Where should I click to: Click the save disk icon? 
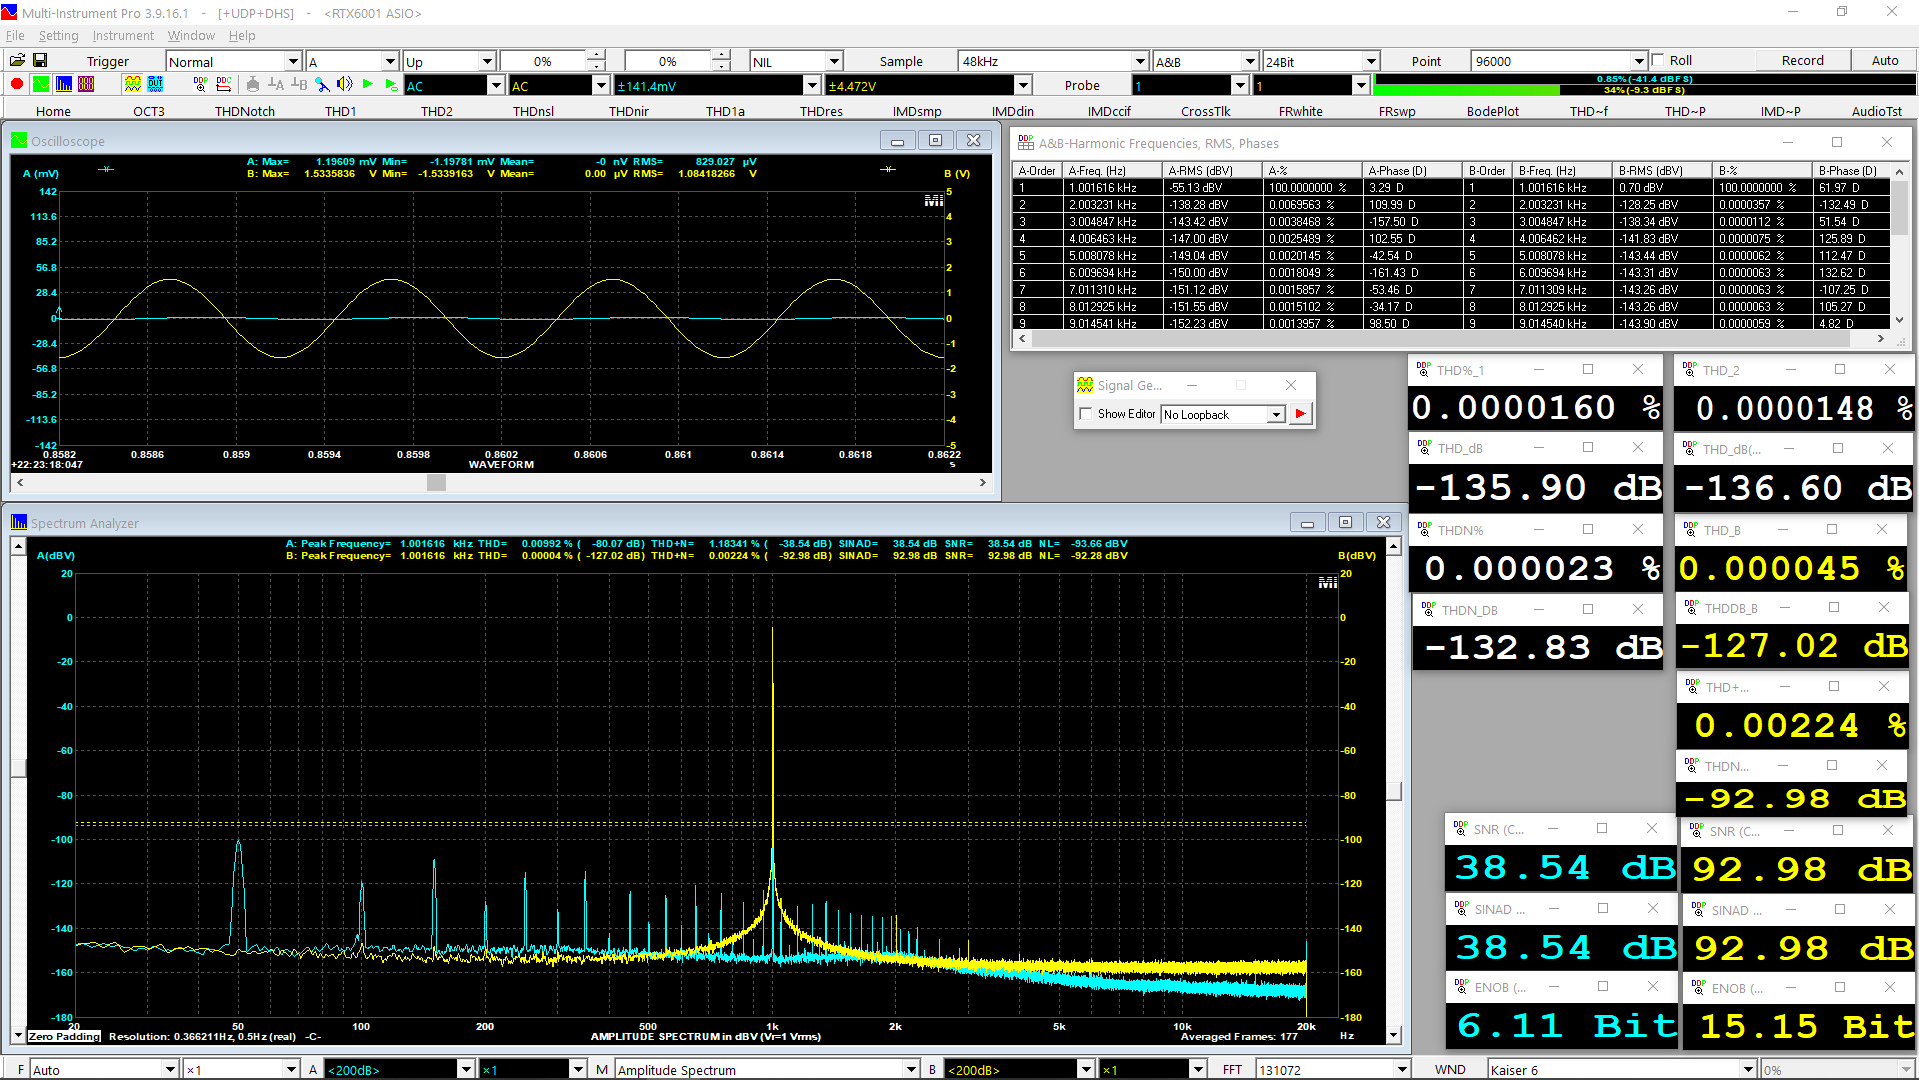coord(40,61)
